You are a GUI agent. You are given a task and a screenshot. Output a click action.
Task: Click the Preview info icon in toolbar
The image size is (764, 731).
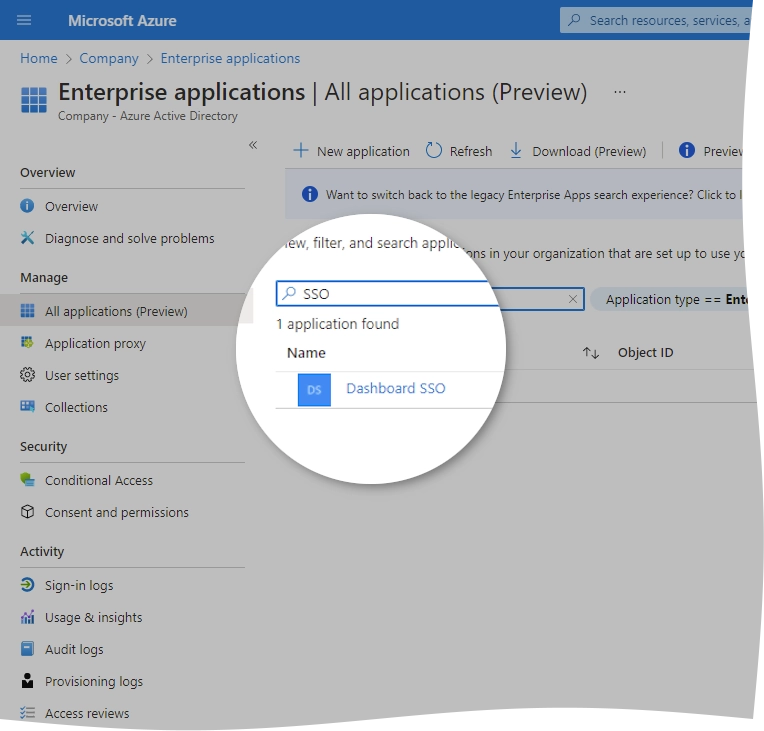pos(687,150)
